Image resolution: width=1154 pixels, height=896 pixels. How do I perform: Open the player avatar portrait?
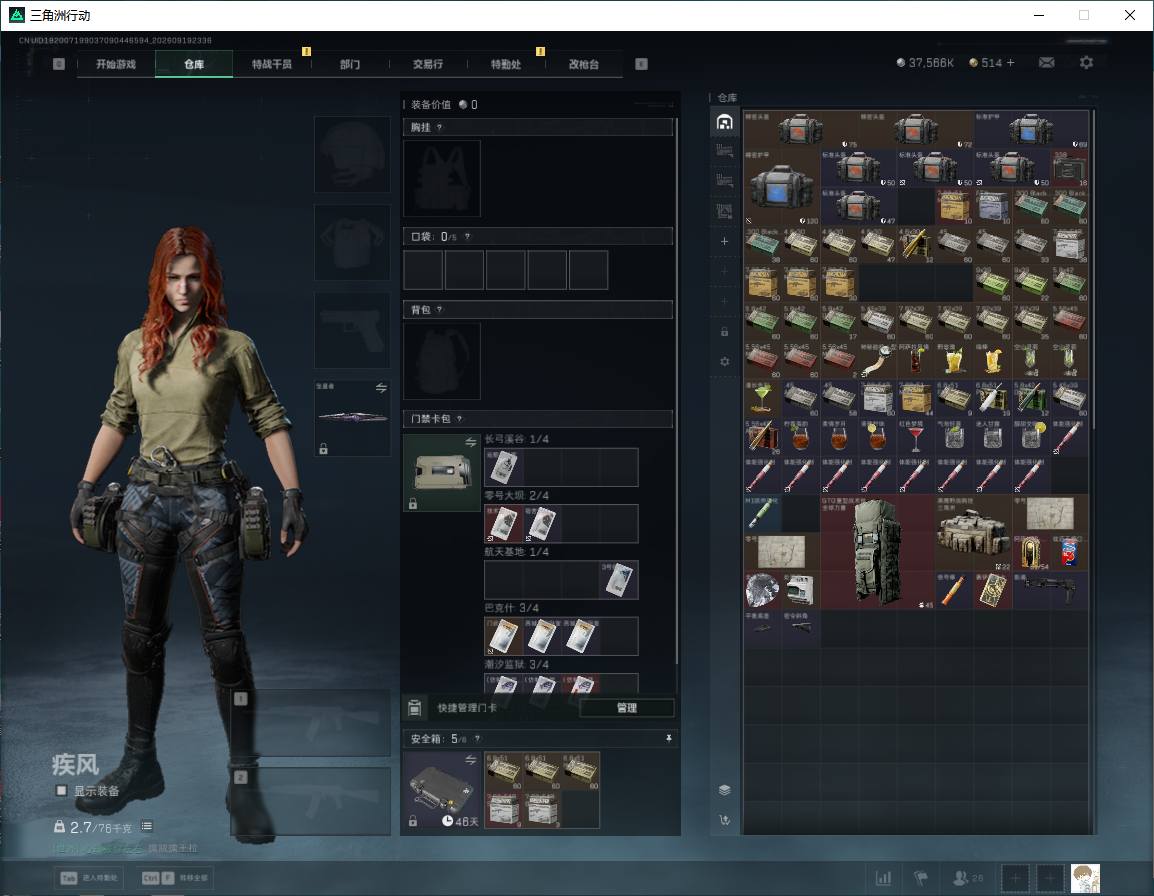(1085, 878)
